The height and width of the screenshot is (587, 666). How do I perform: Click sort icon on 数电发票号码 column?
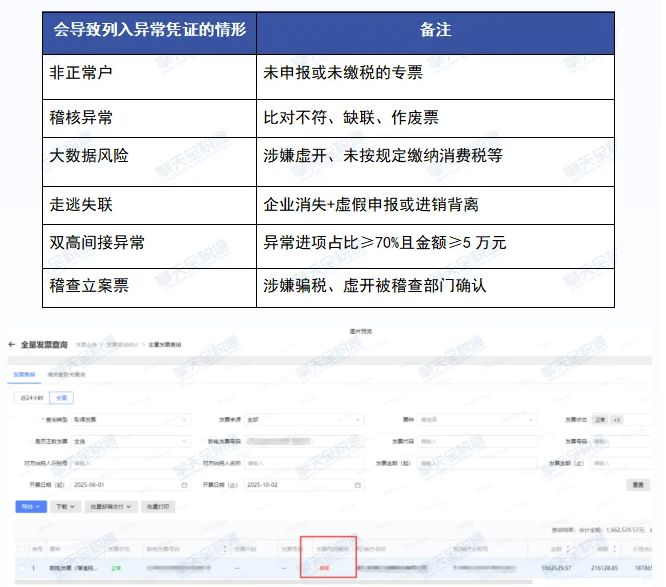coord(224,549)
